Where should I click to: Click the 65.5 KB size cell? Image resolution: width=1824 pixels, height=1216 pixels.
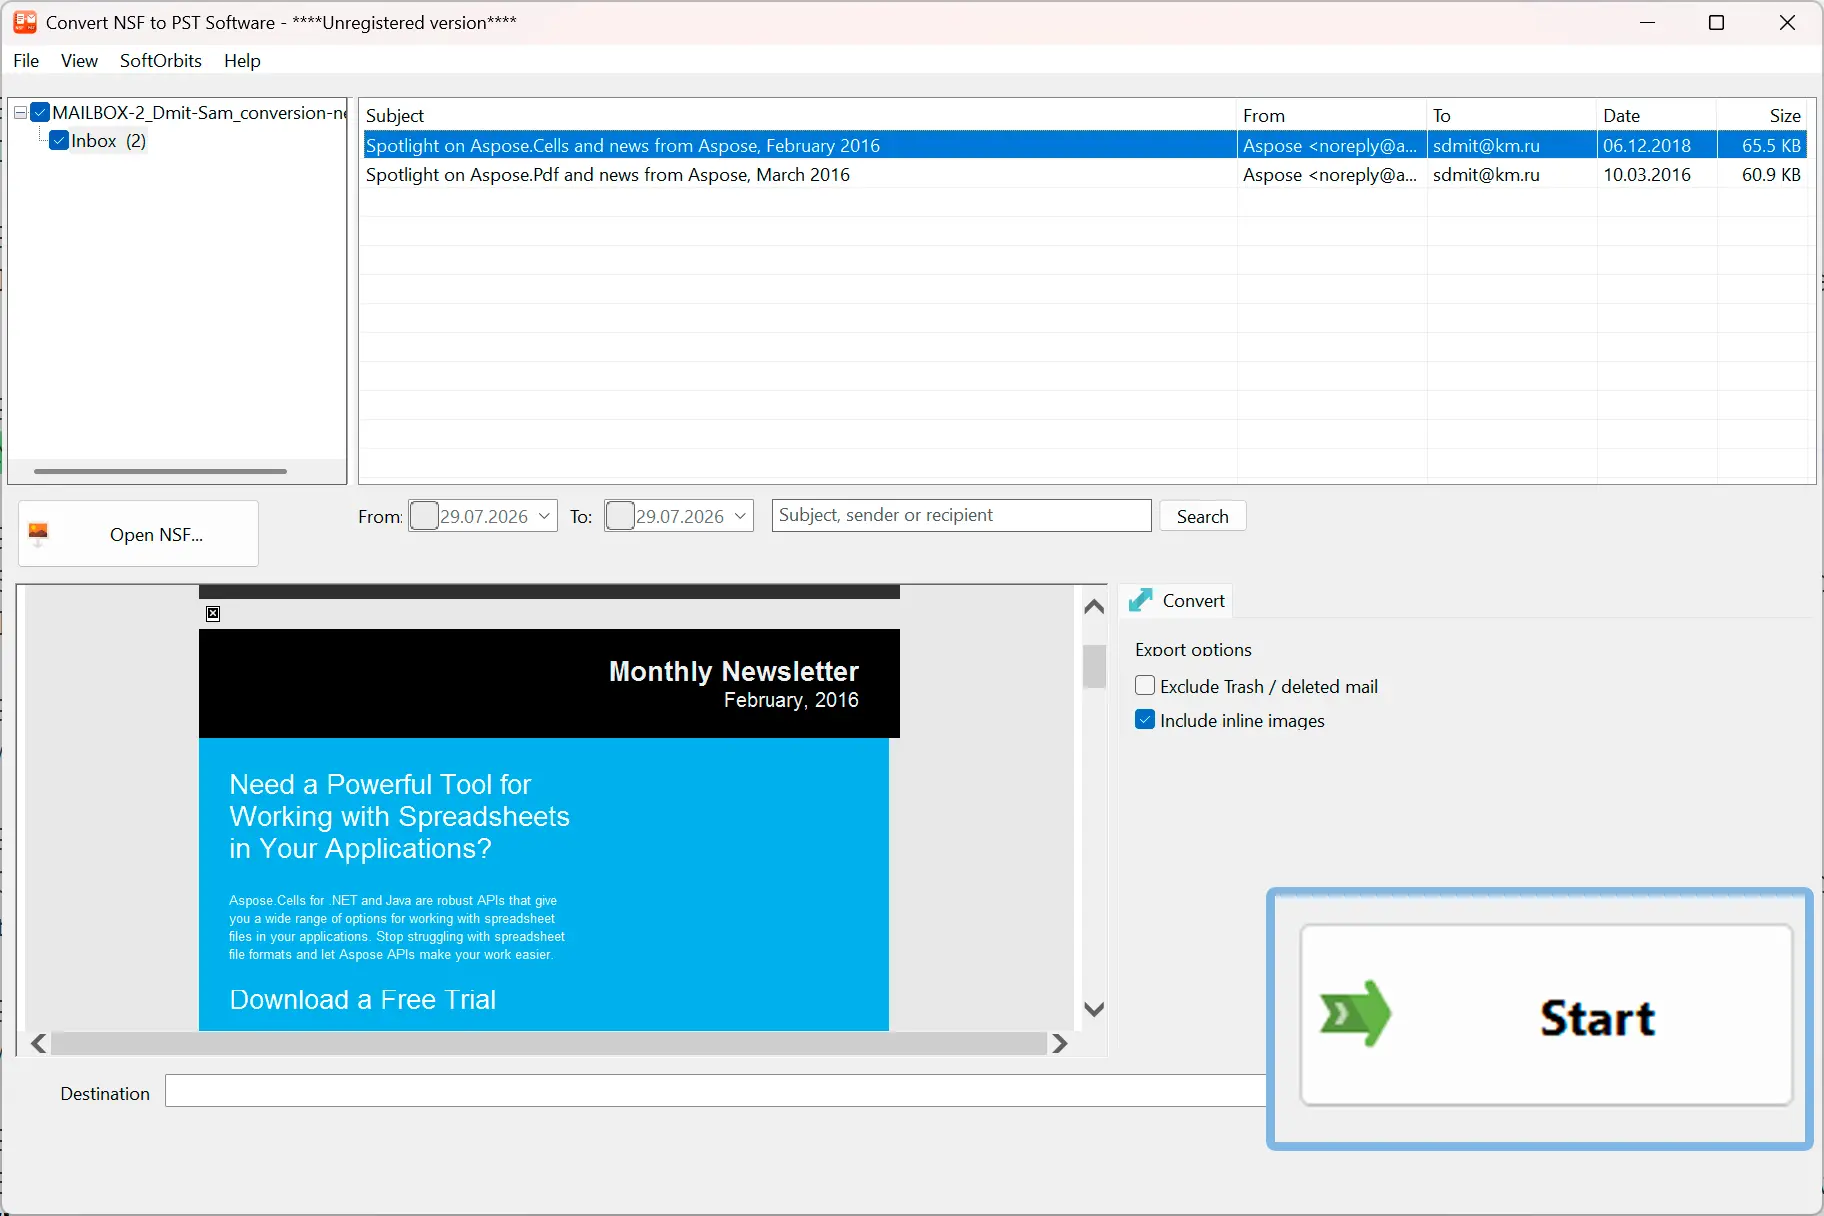(1770, 146)
